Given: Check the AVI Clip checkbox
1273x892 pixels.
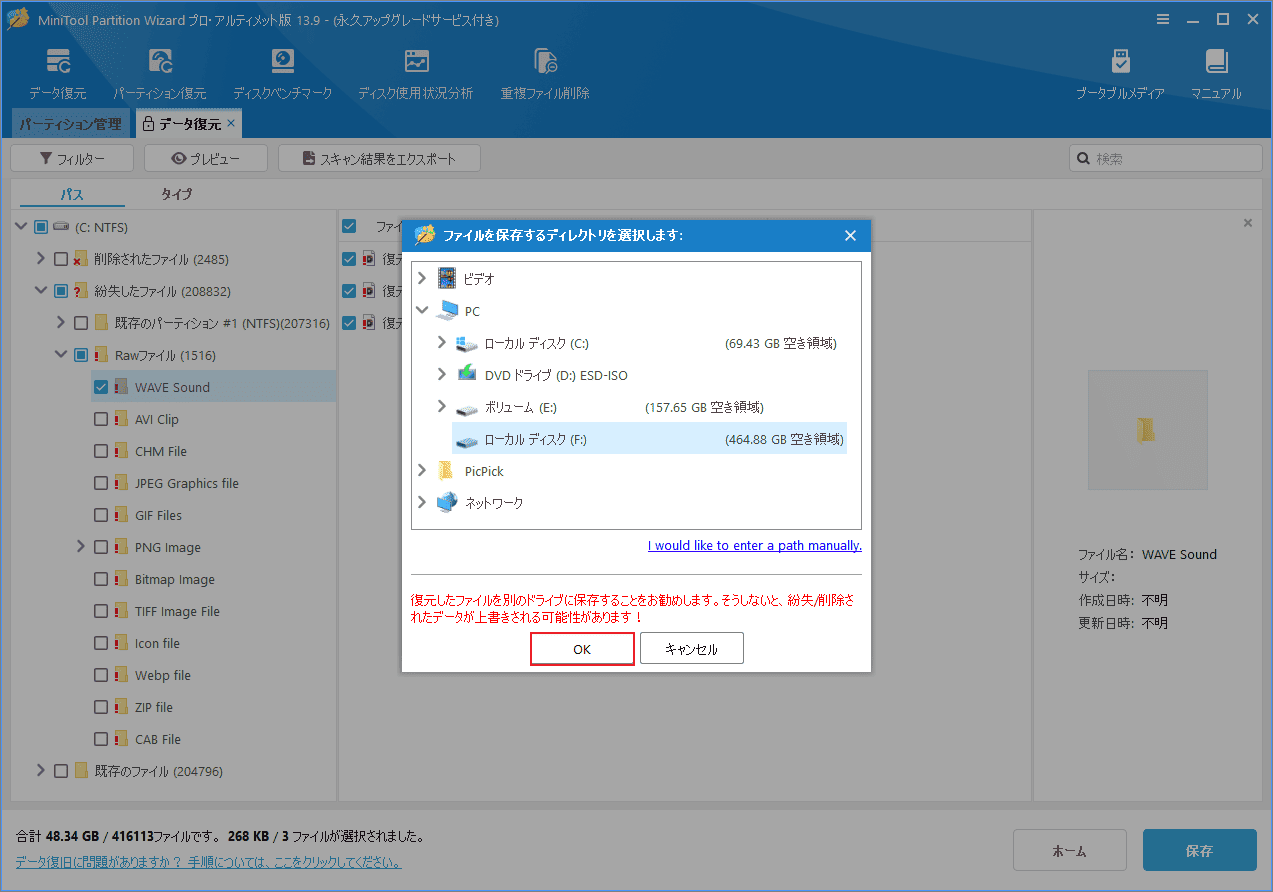Looking at the screenshot, I should (x=101, y=419).
